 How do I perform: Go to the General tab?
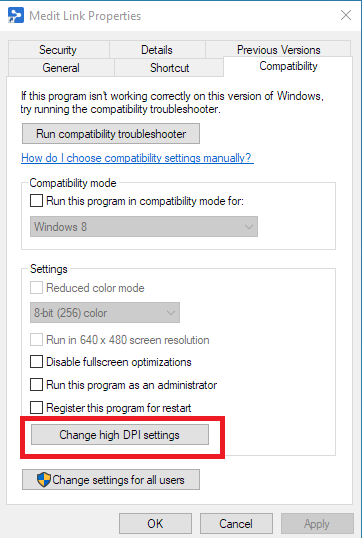click(61, 68)
